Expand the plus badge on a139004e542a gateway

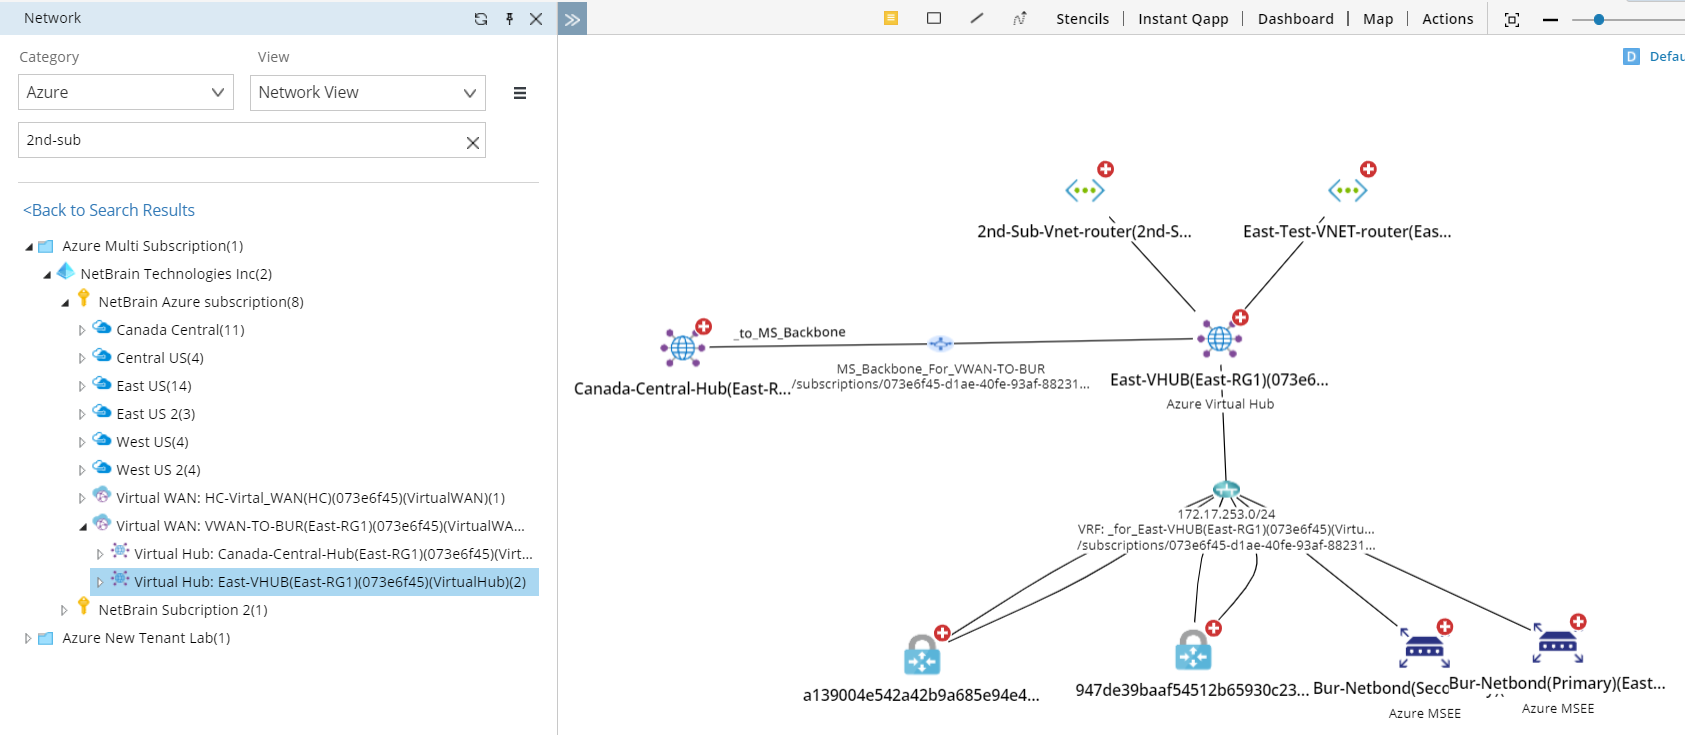942,632
